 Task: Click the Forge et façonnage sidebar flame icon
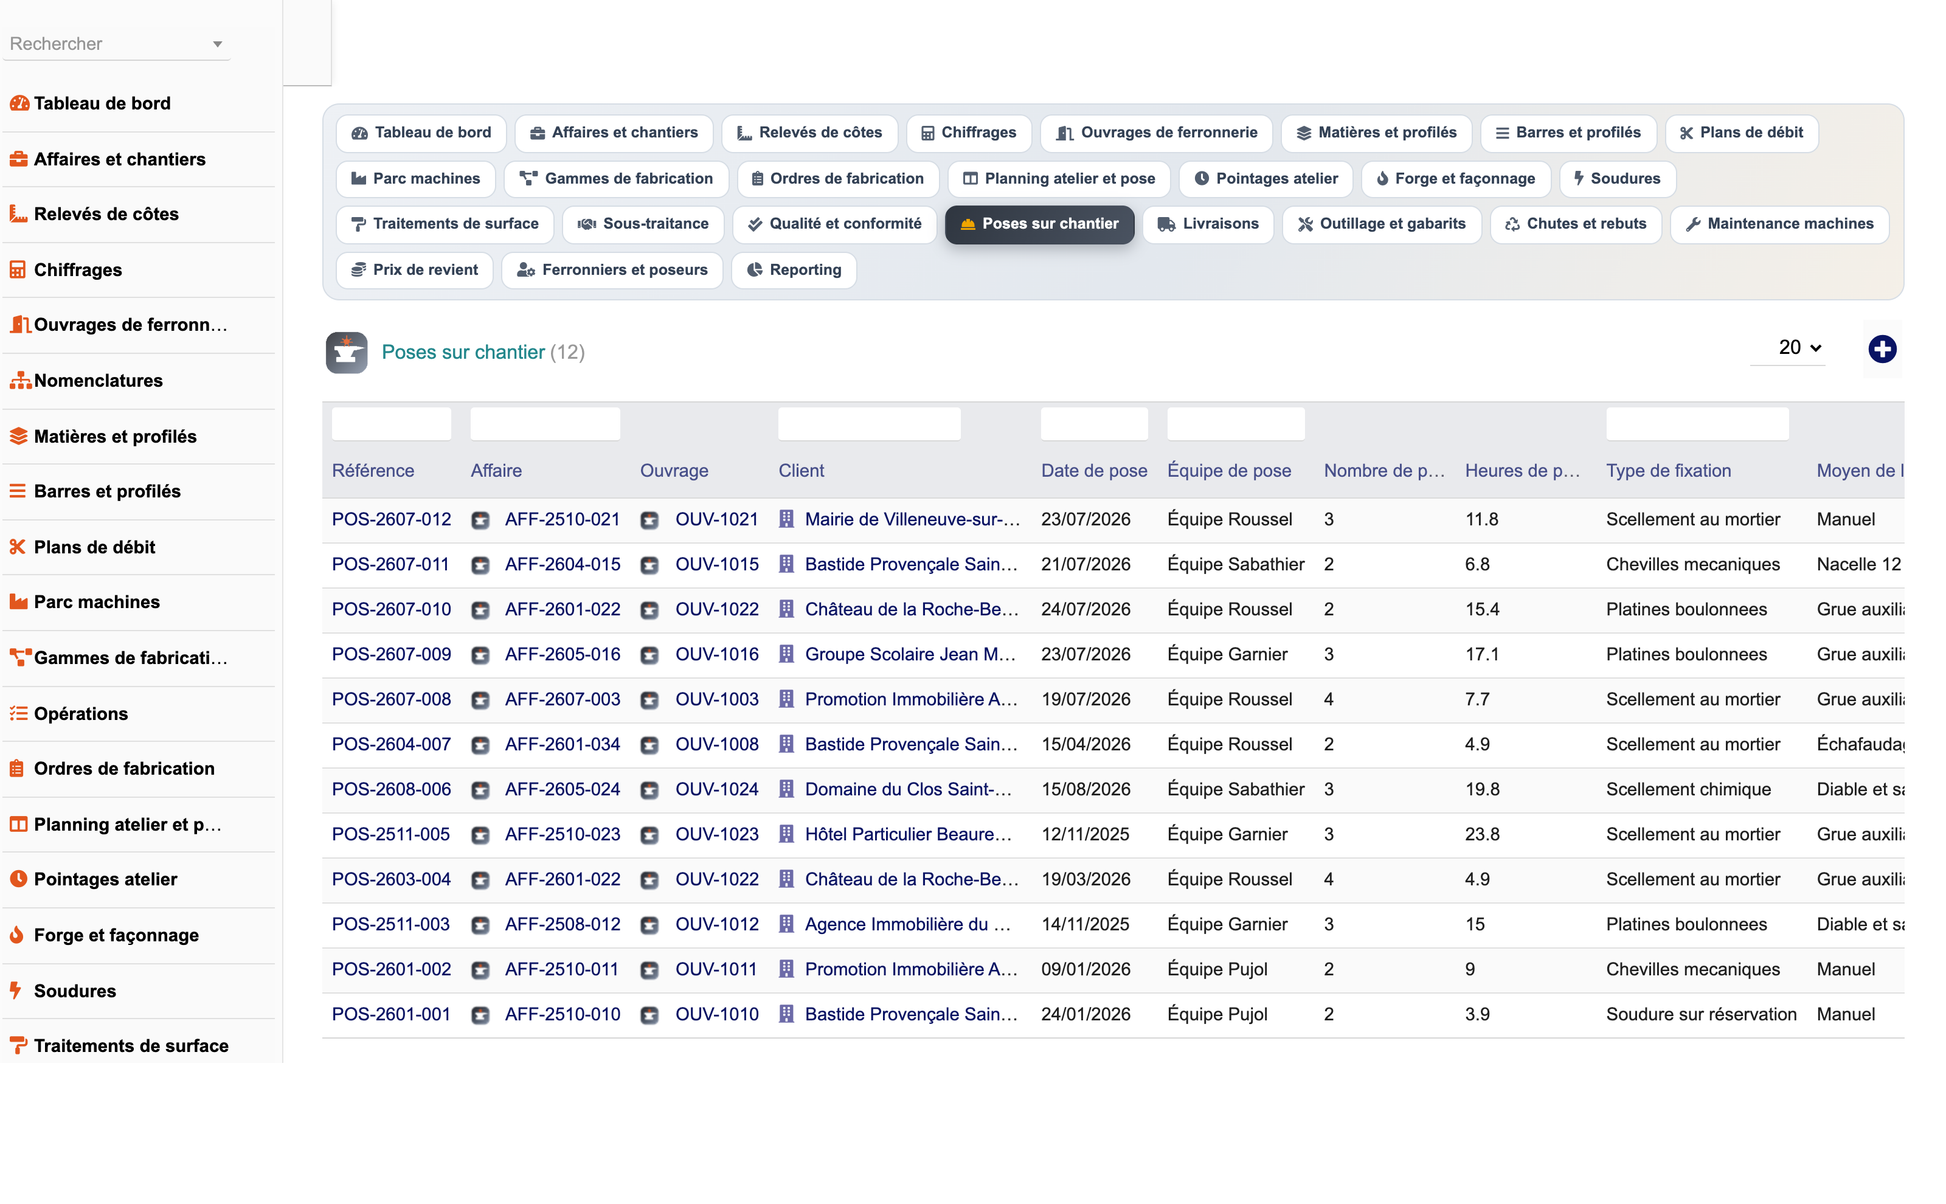click(17, 935)
